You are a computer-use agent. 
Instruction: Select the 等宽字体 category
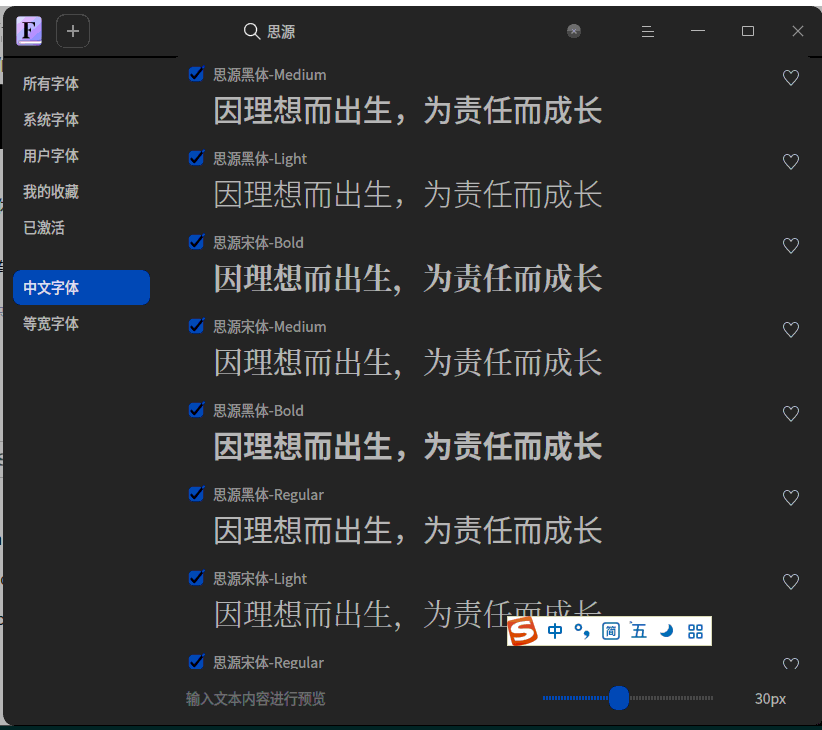point(51,324)
